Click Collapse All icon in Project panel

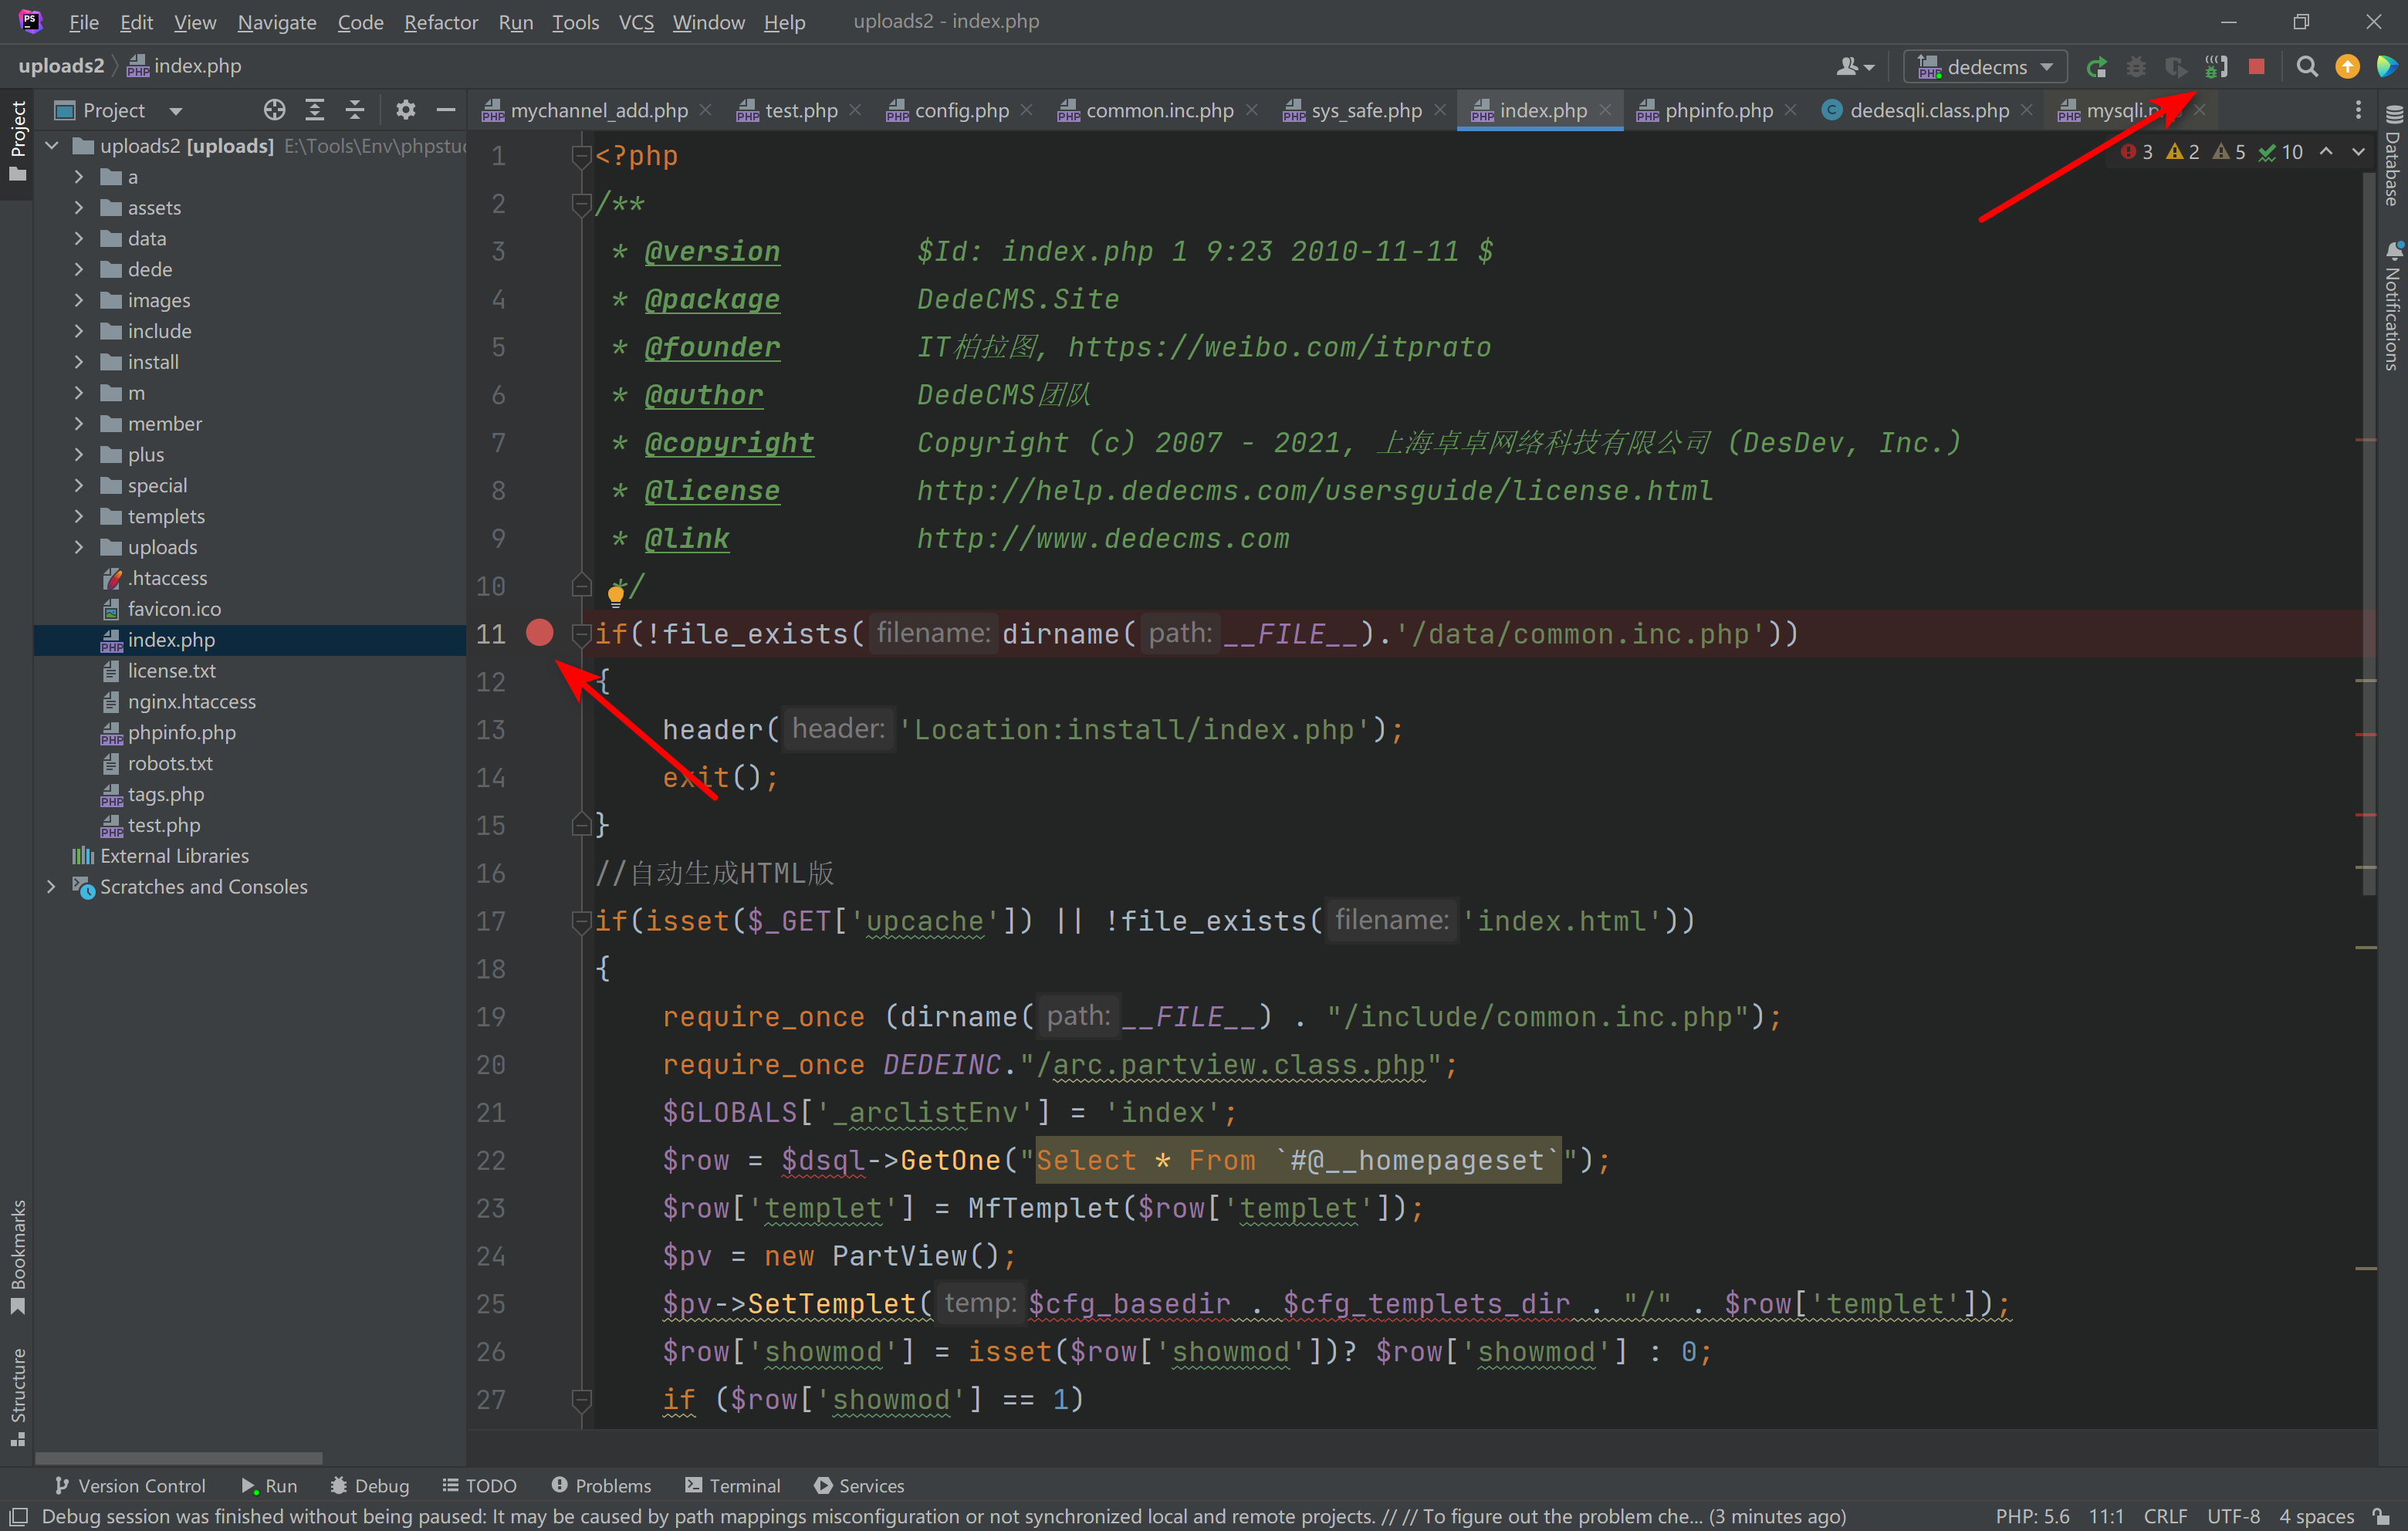[355, 110]
